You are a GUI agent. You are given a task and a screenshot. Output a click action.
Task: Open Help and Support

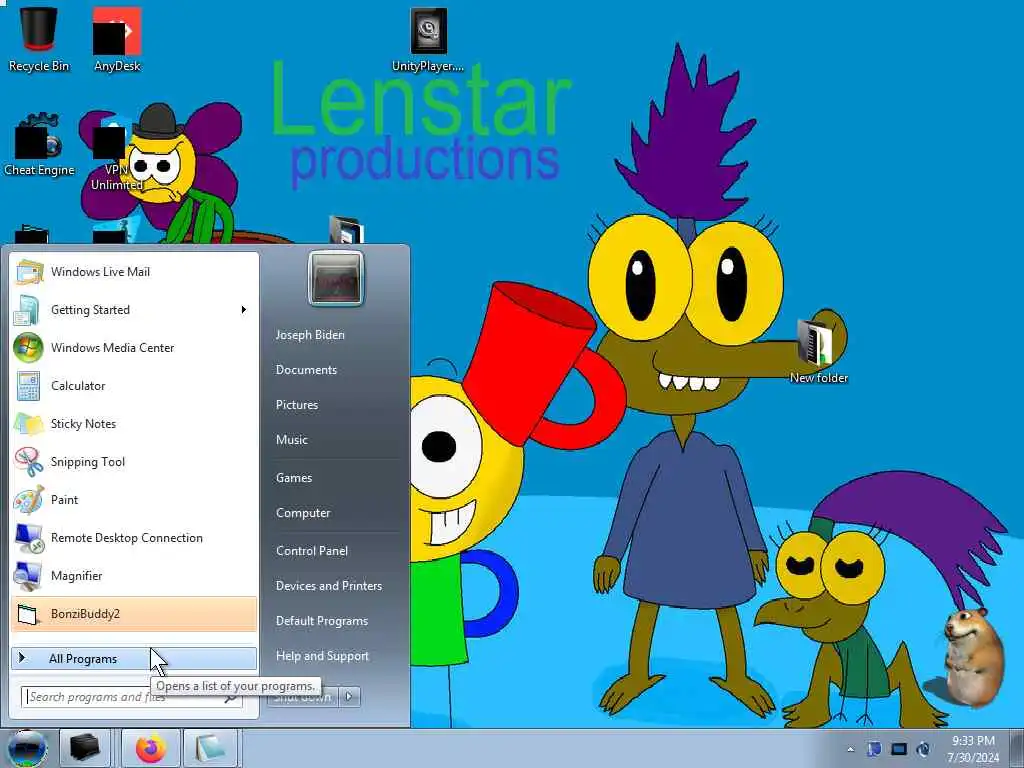tap(322, 656)
